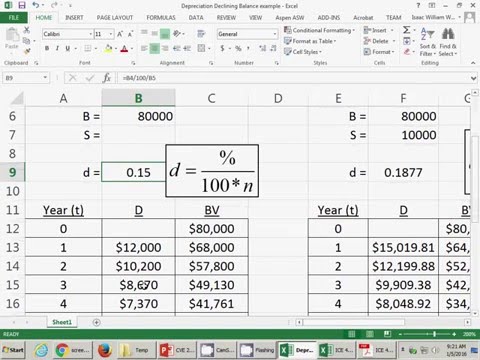Click Delete cells button

pyautogui.click(x=379, y=41)
